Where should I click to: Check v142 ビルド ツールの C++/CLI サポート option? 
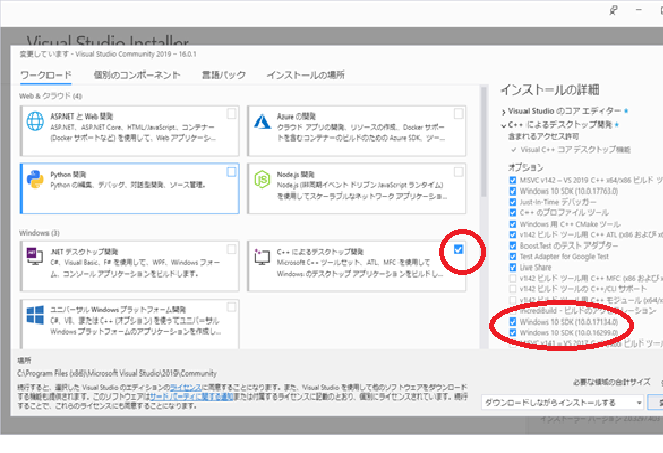point(513,289)
